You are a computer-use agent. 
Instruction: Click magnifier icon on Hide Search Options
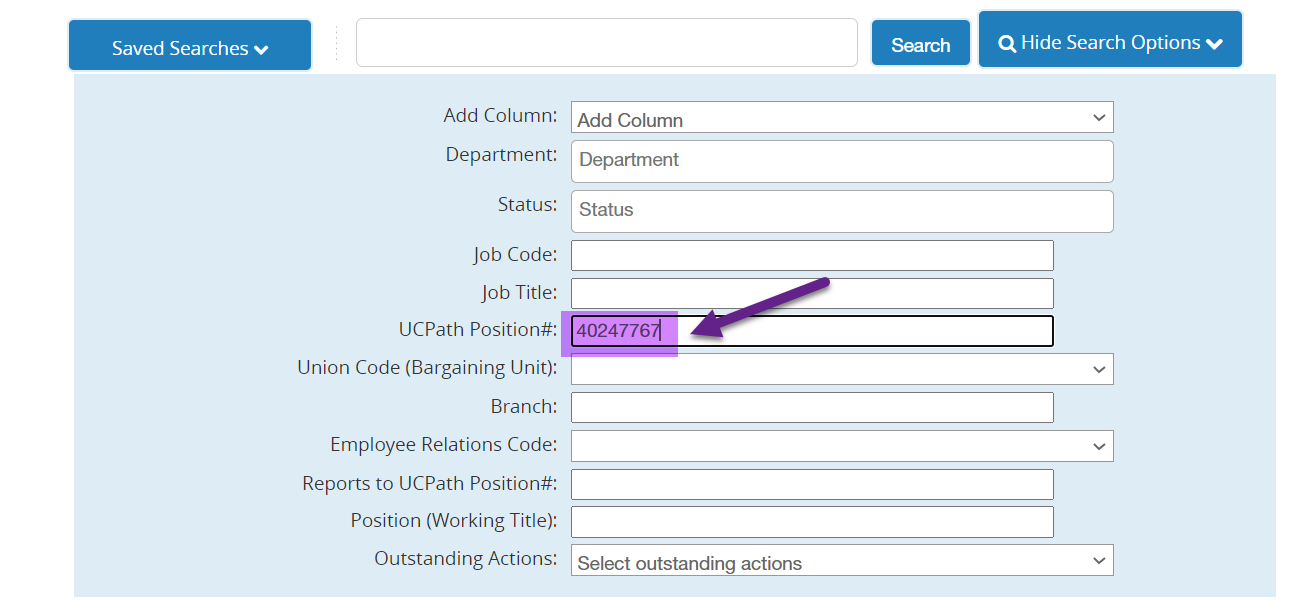pos(1007,43)
